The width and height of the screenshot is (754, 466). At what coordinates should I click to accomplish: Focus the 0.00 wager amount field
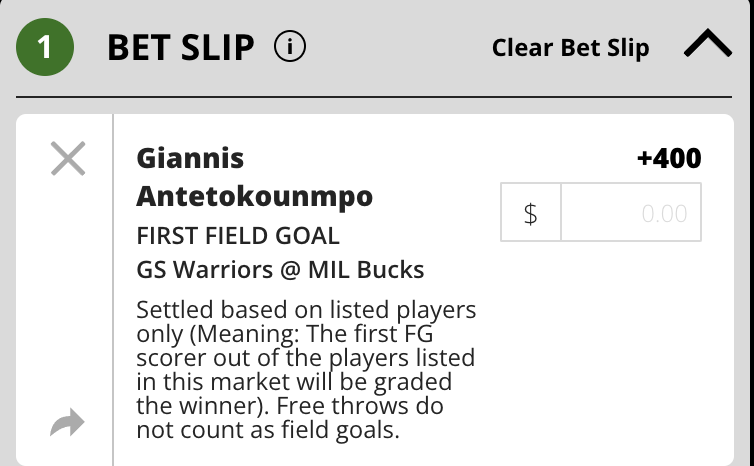(x=631, y=212)
